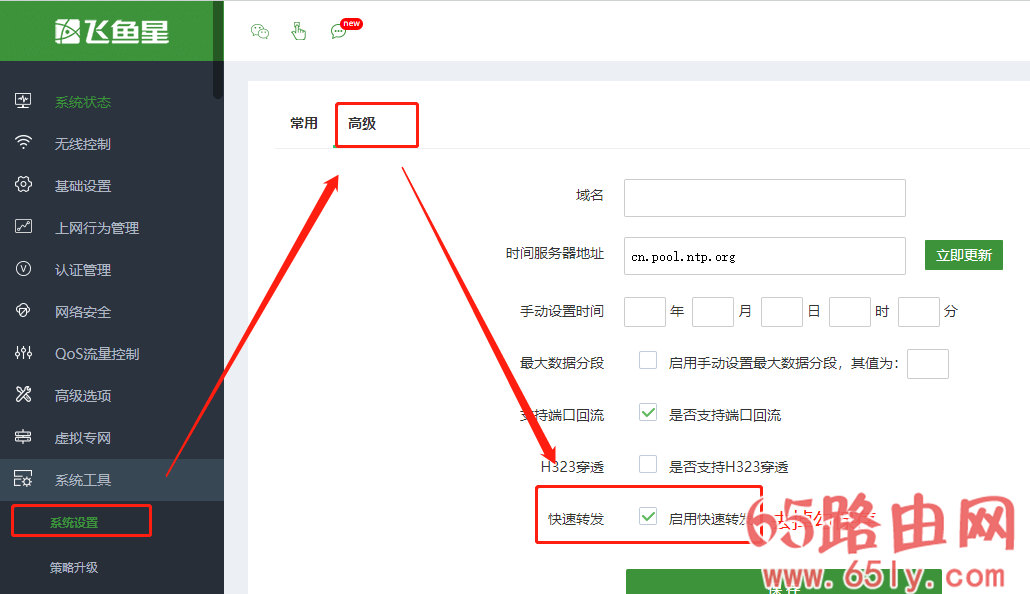Click the 高级选项 tools icon
This screenshot has width=1030, height=594.
(23, 394)
